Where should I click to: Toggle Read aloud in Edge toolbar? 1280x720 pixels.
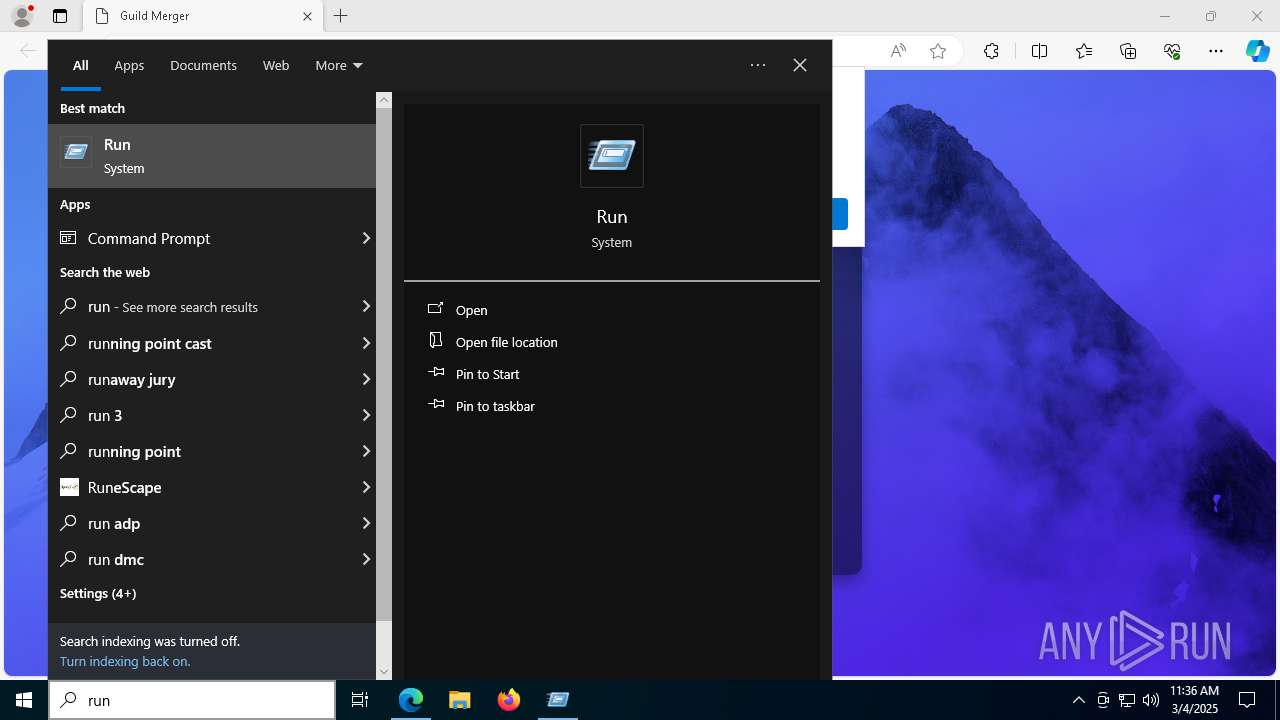(898, 51)
